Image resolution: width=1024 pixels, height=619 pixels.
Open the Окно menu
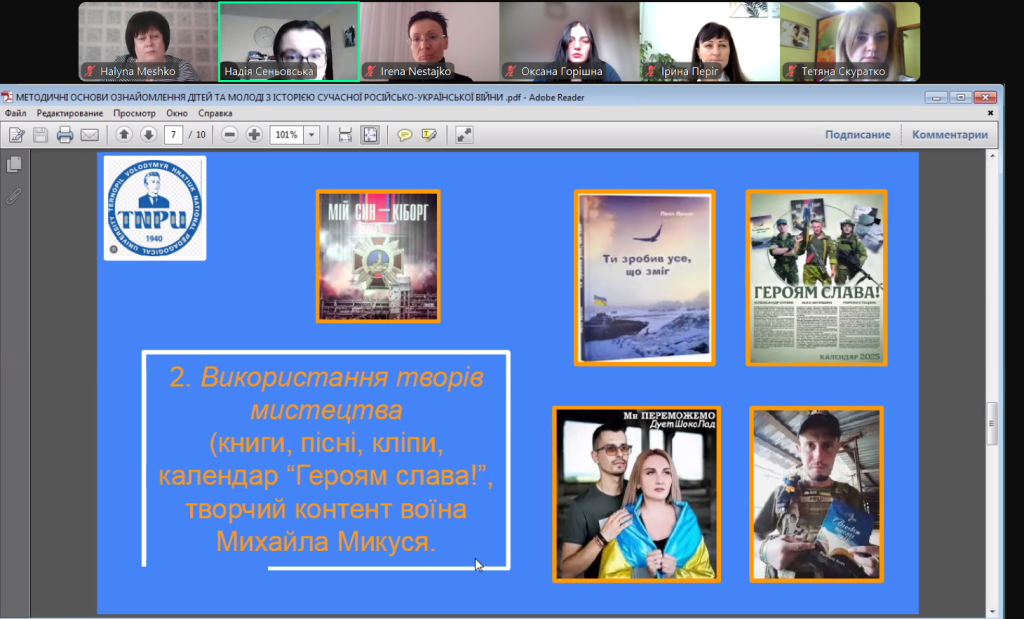177,113
